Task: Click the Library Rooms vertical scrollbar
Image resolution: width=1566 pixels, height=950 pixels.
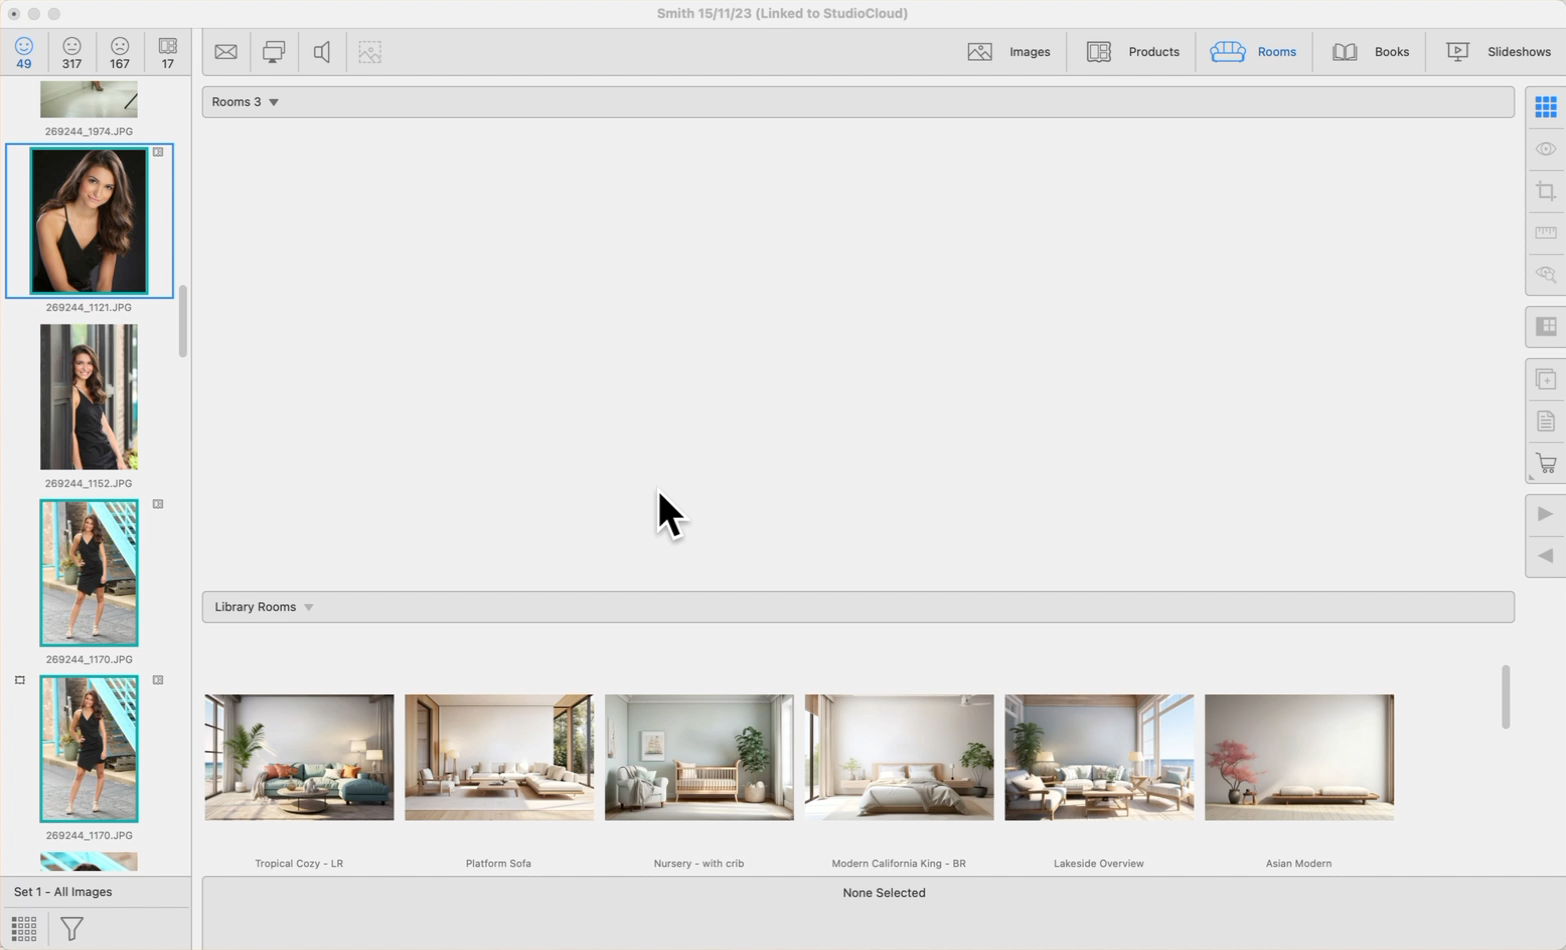Action: [1505, 697]
